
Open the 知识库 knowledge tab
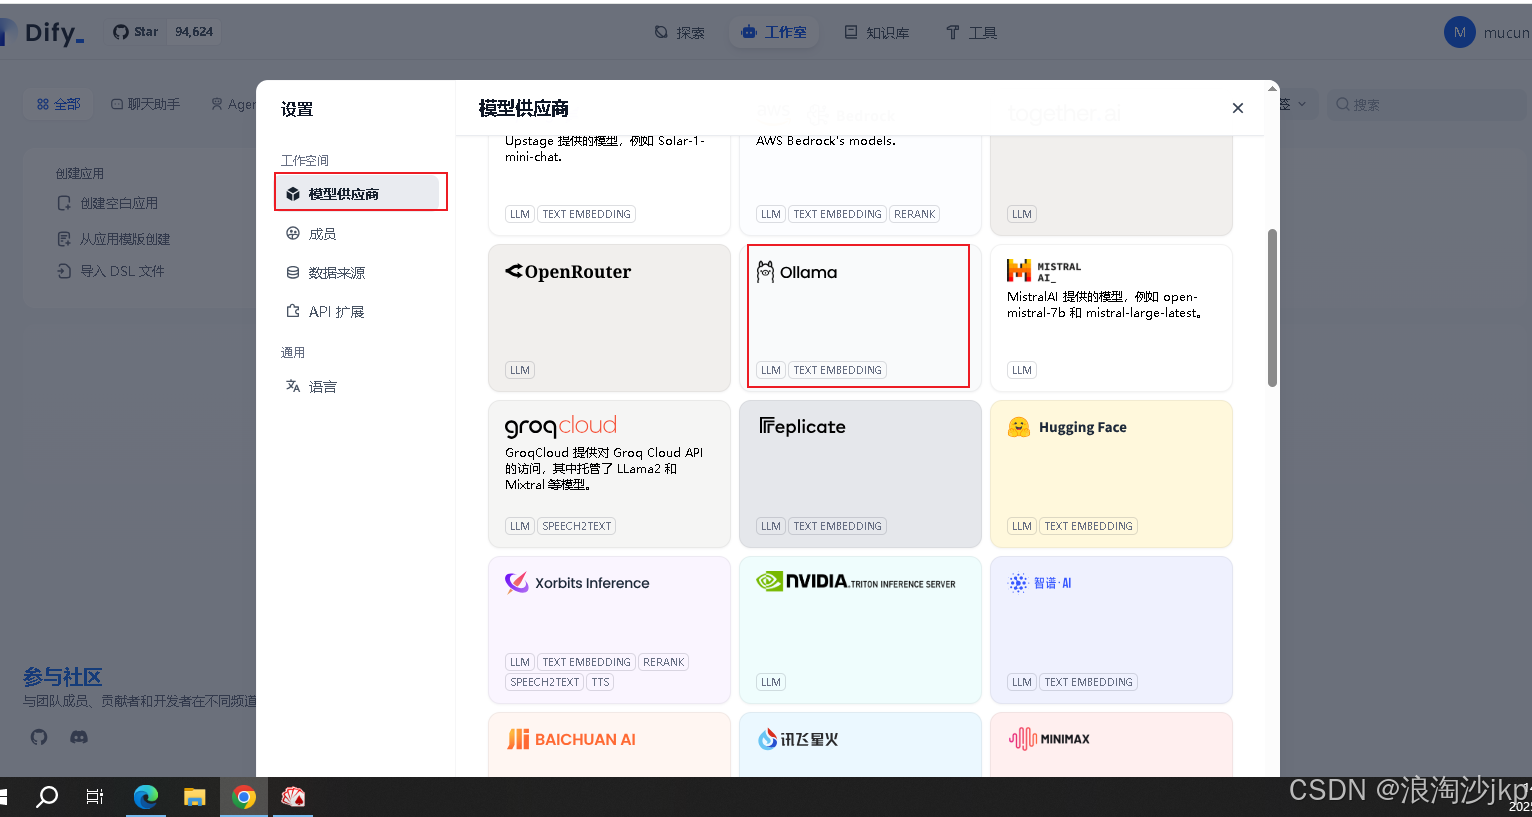877,32
